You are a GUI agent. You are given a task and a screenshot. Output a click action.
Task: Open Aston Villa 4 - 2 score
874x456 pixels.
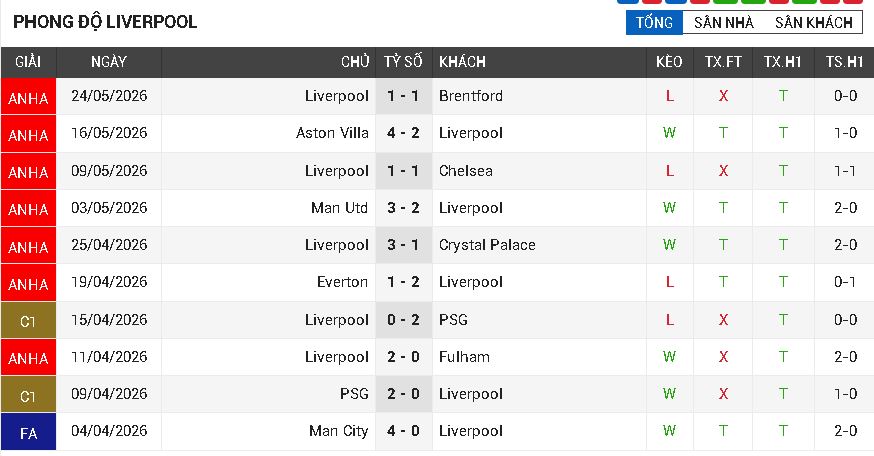[404, 133]
